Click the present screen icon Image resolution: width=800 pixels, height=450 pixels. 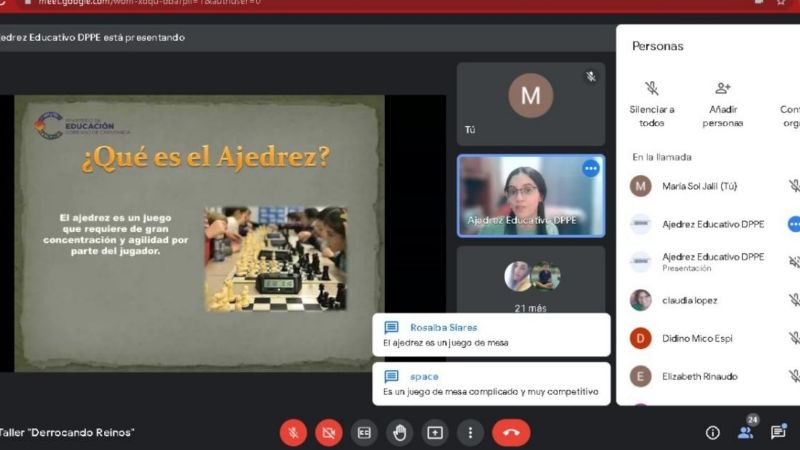[435, 433]
